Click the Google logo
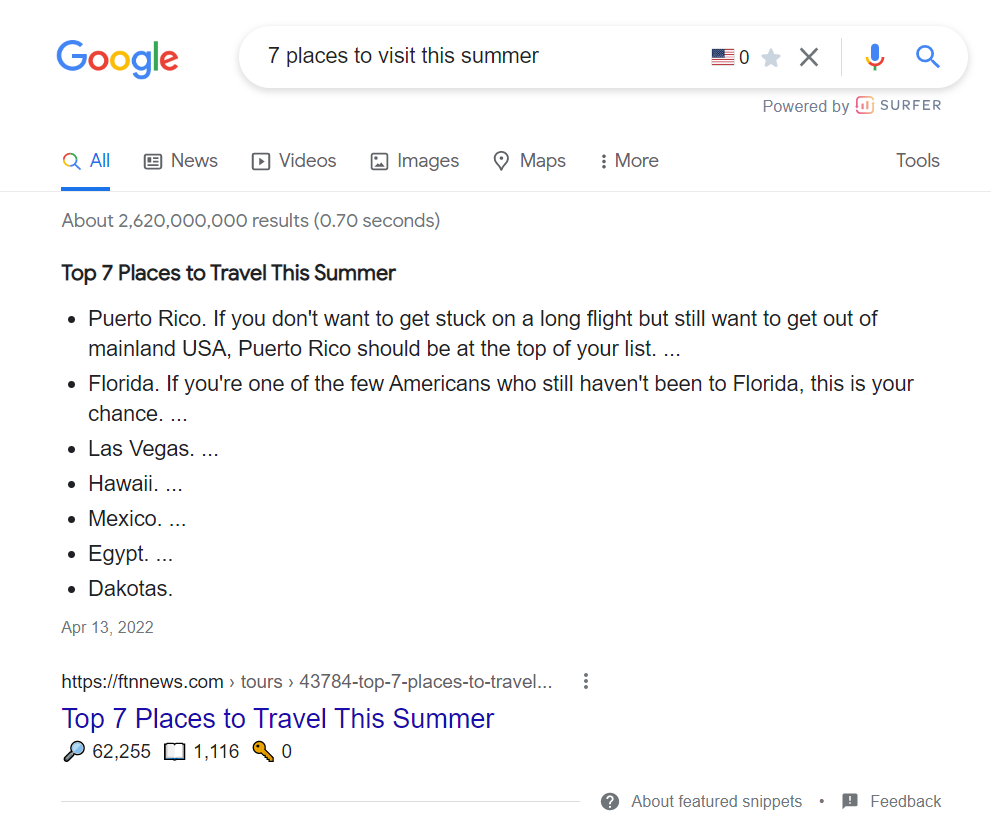991x832 pixels. coord(117,58)
